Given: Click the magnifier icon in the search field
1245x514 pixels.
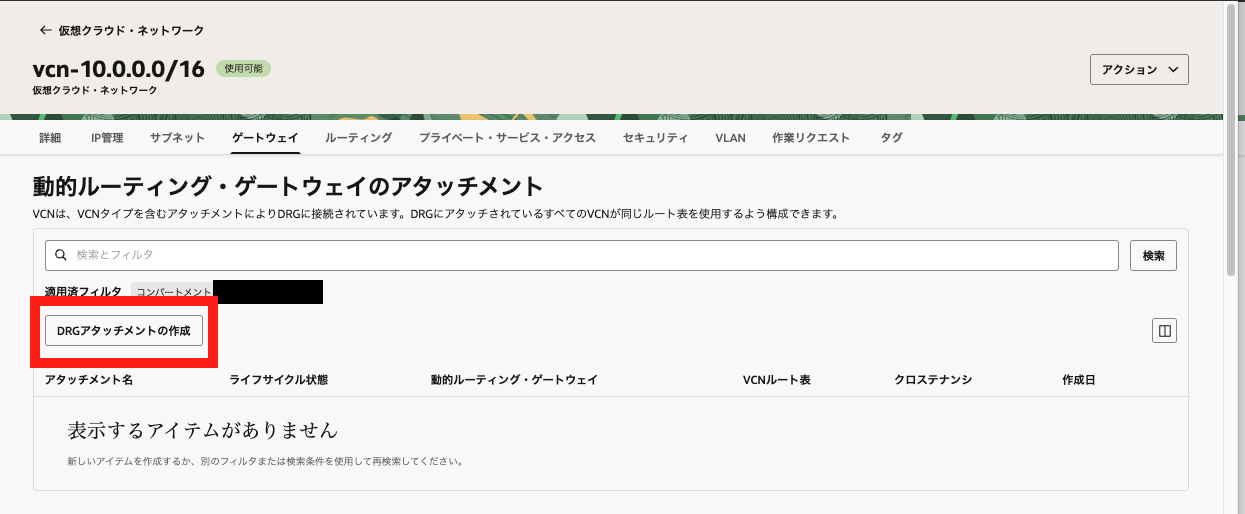Looking at the screenshot, I should pos(62,256).
